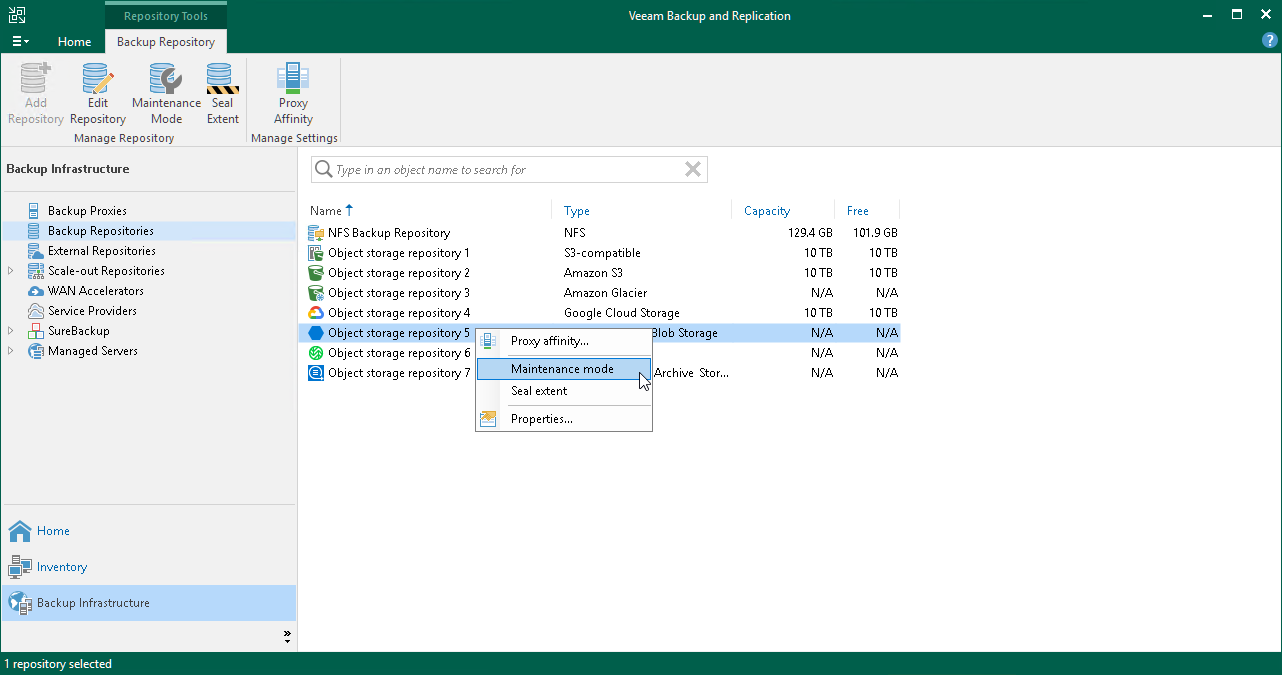Open the main hamburger menu dropdown
Screen dimensions: 1282x675
point(20,42)
